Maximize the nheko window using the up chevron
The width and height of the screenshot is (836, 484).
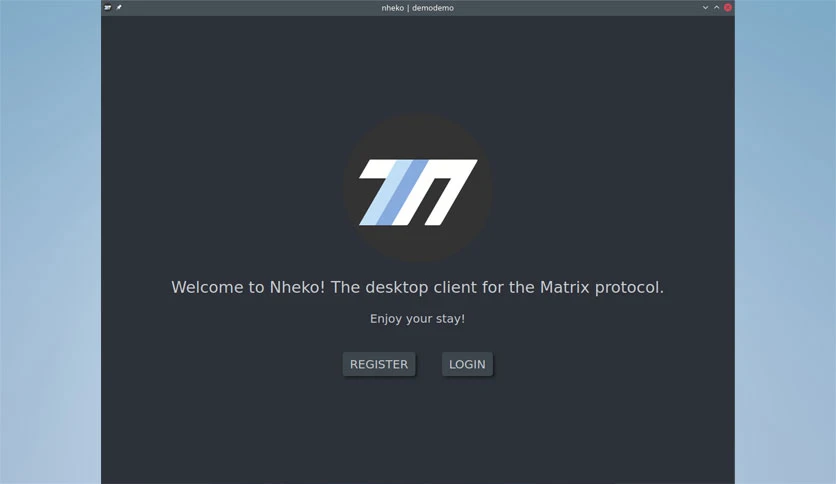(717, 7)
